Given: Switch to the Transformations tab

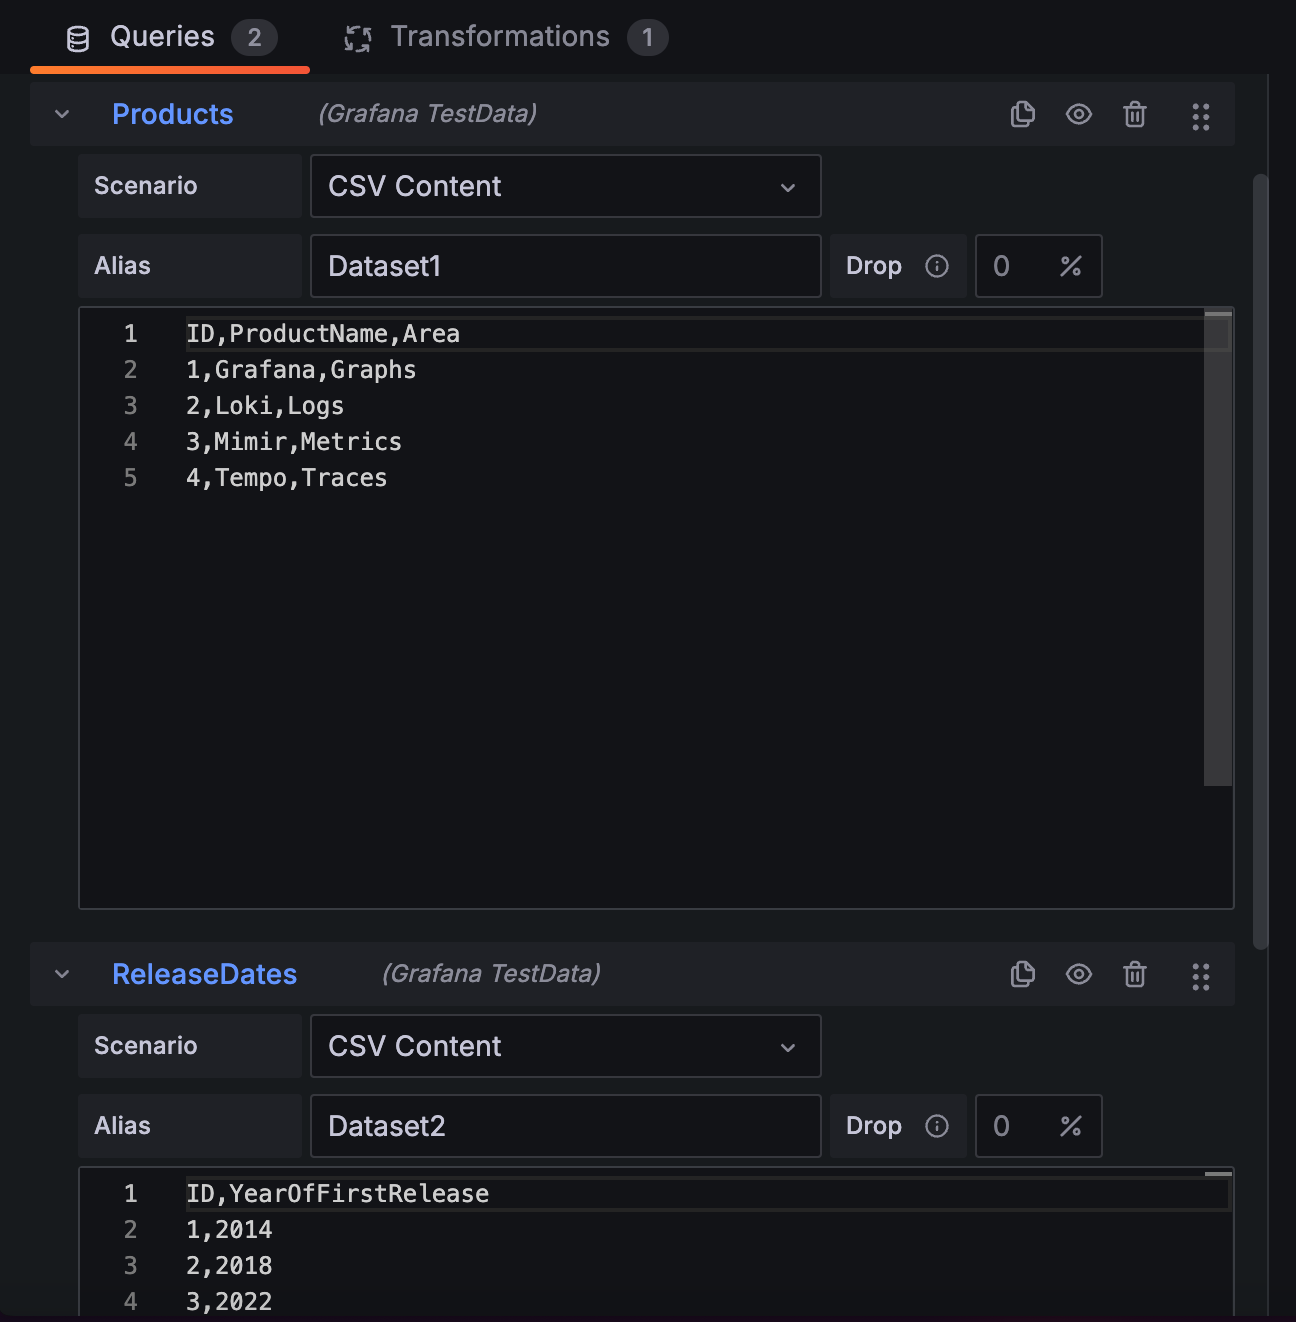Looking at the screenshot, I should coord(500,36).
